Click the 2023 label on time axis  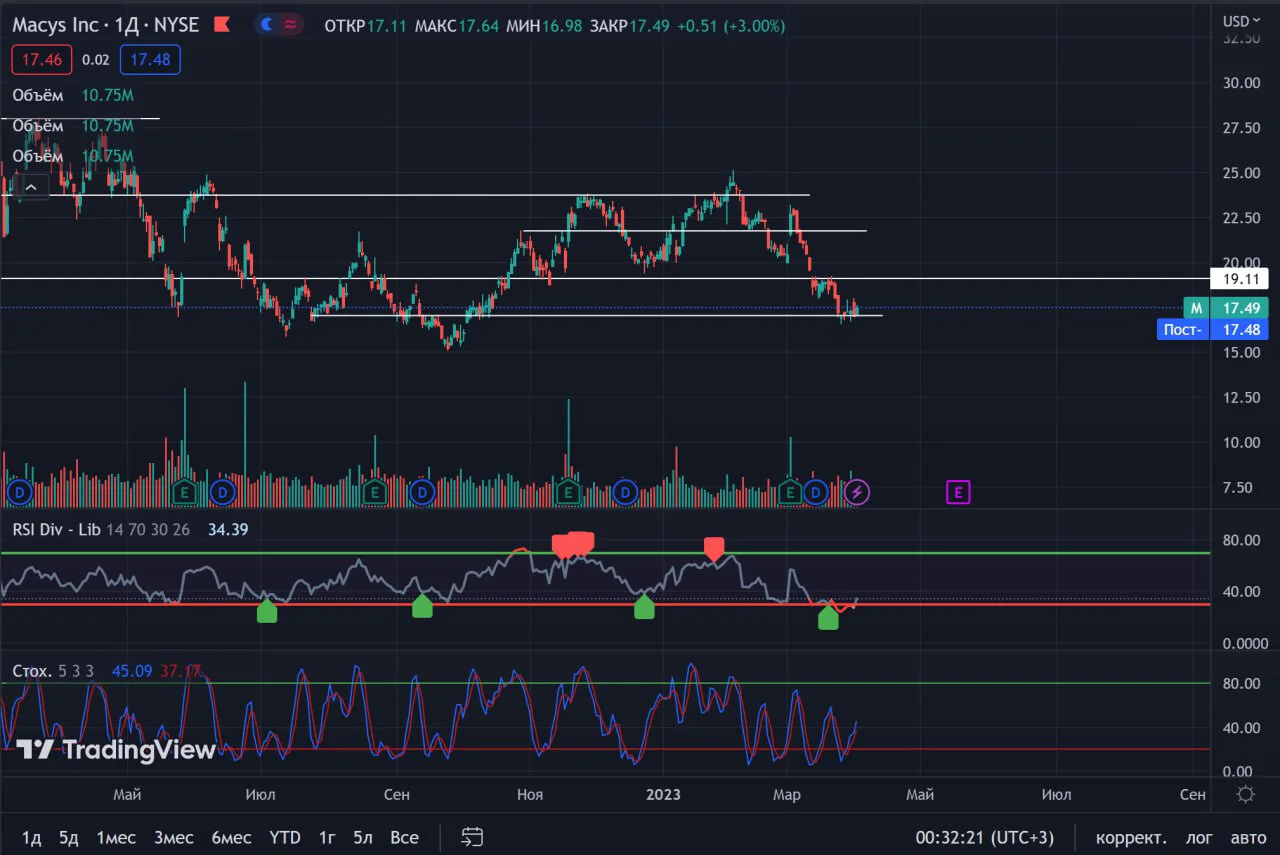(664, 794)
